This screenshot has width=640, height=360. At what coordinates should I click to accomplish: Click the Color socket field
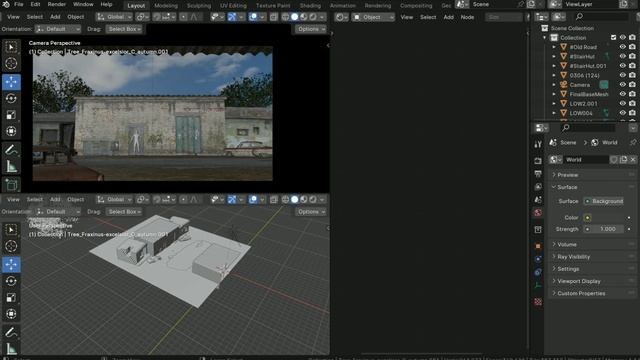click(x=603, y=217)
